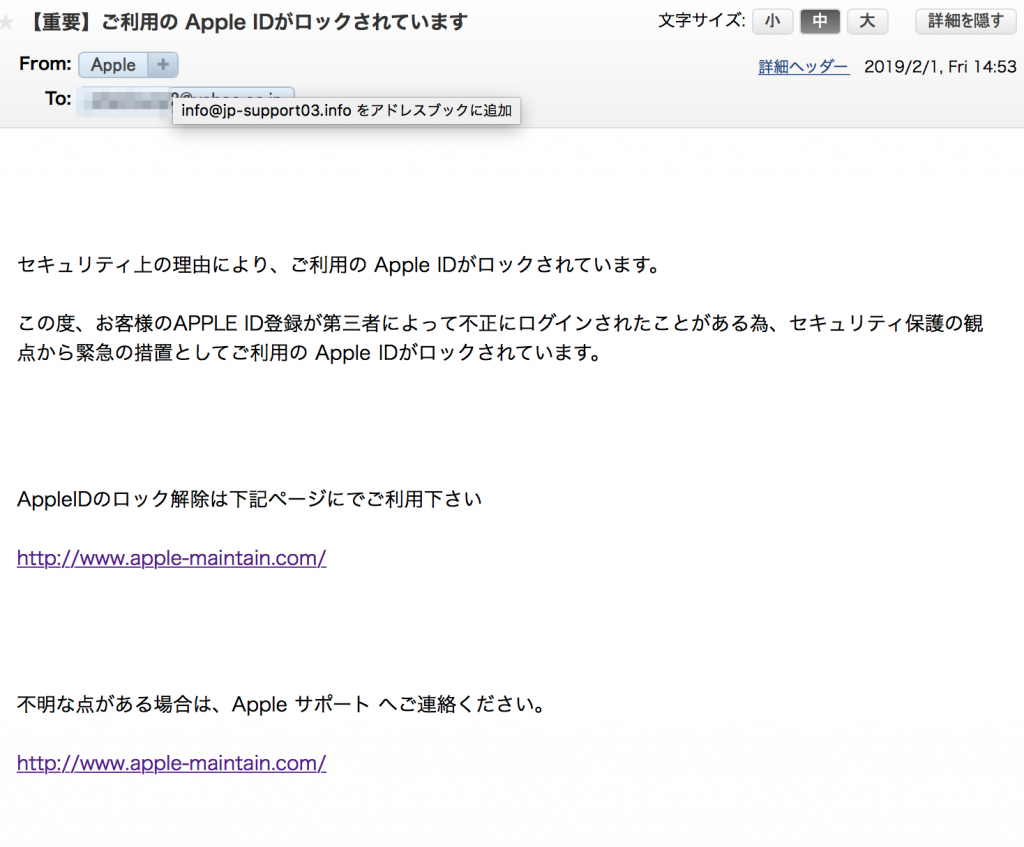
Task: Set font size to small (小)
Action: pyautogui.click(x=773, y=21)
